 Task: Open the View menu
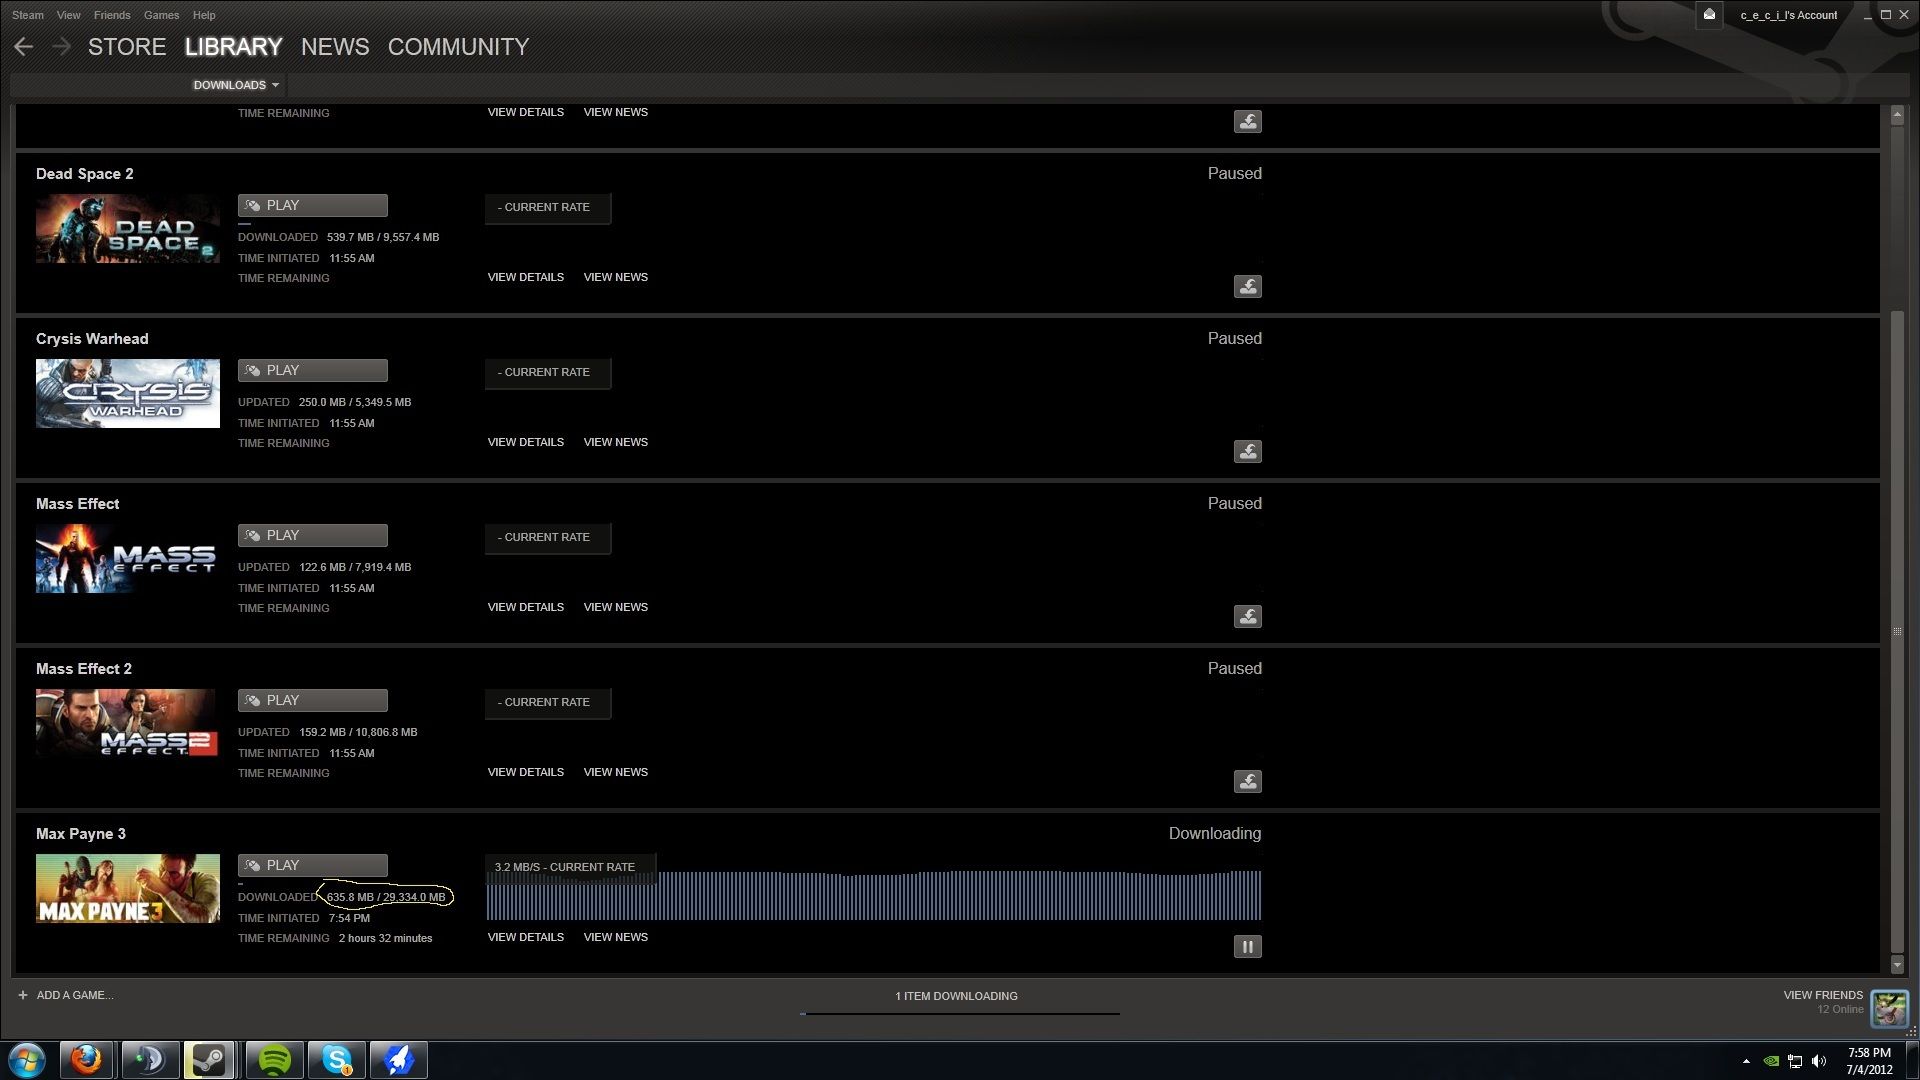69,15
